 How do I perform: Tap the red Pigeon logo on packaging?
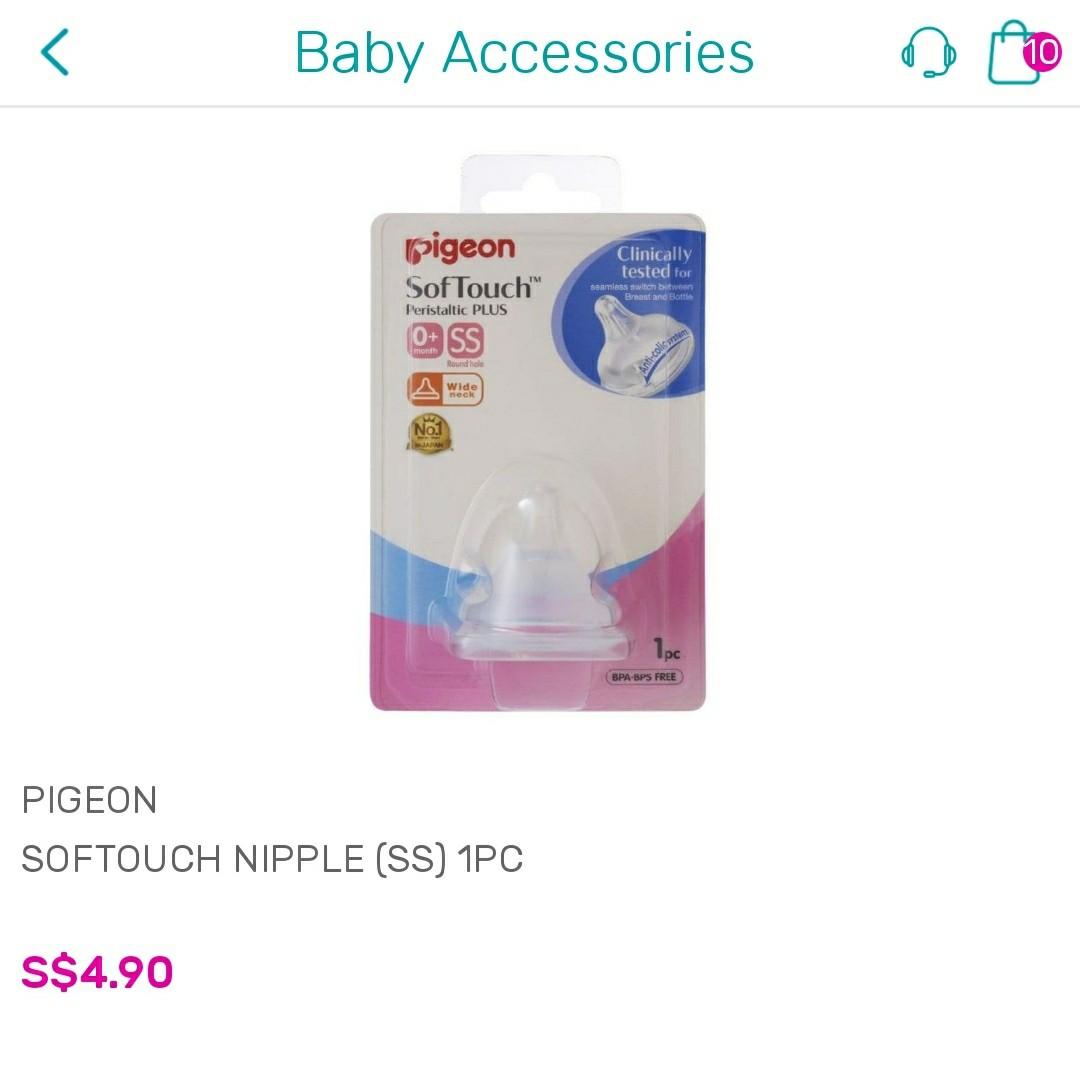[x=460, y=249]
